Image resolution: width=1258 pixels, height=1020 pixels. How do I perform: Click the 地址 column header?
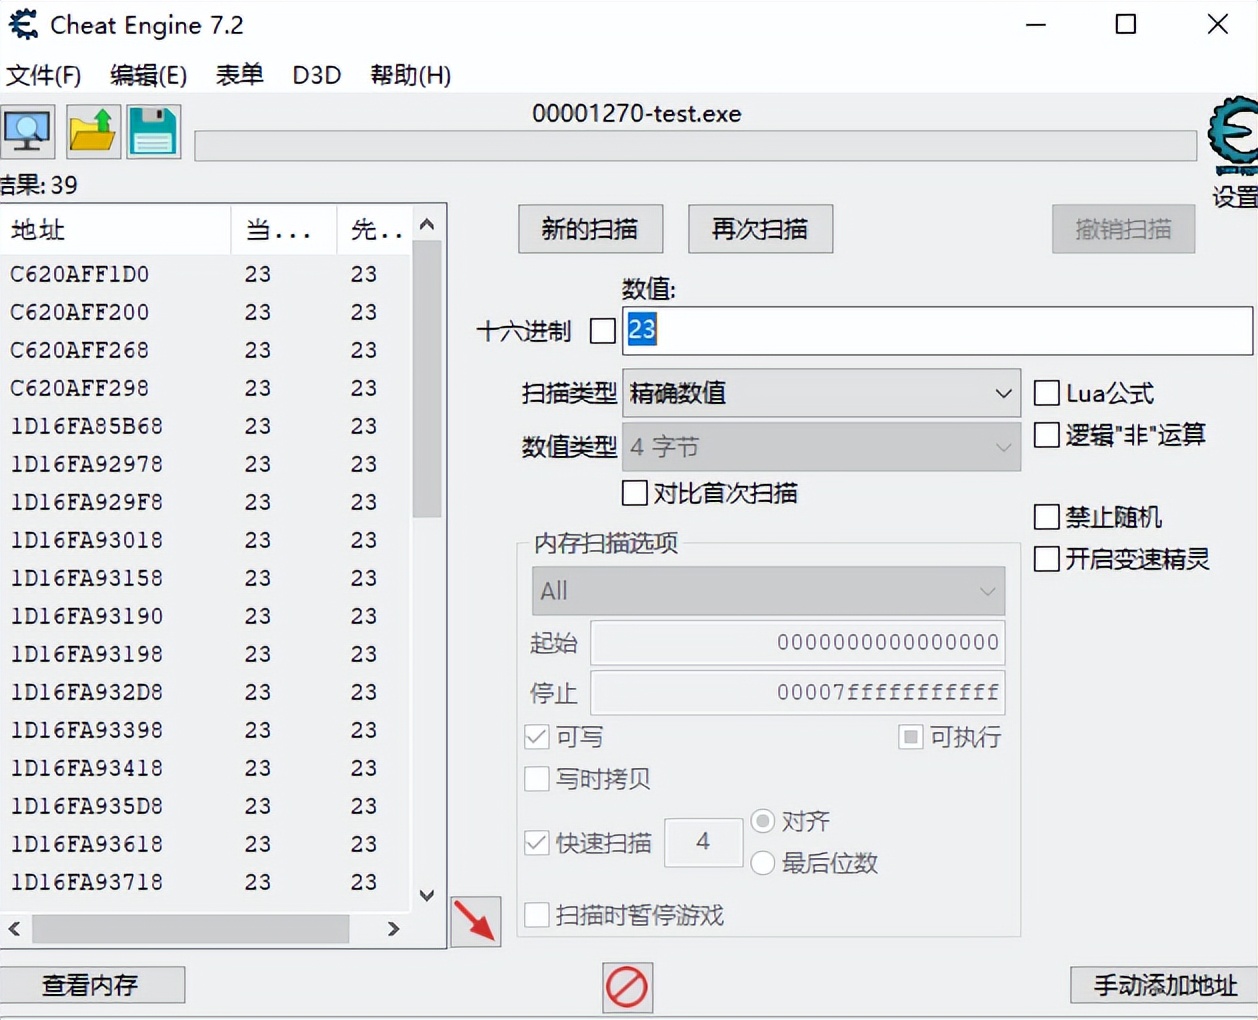tap(115, 230)
